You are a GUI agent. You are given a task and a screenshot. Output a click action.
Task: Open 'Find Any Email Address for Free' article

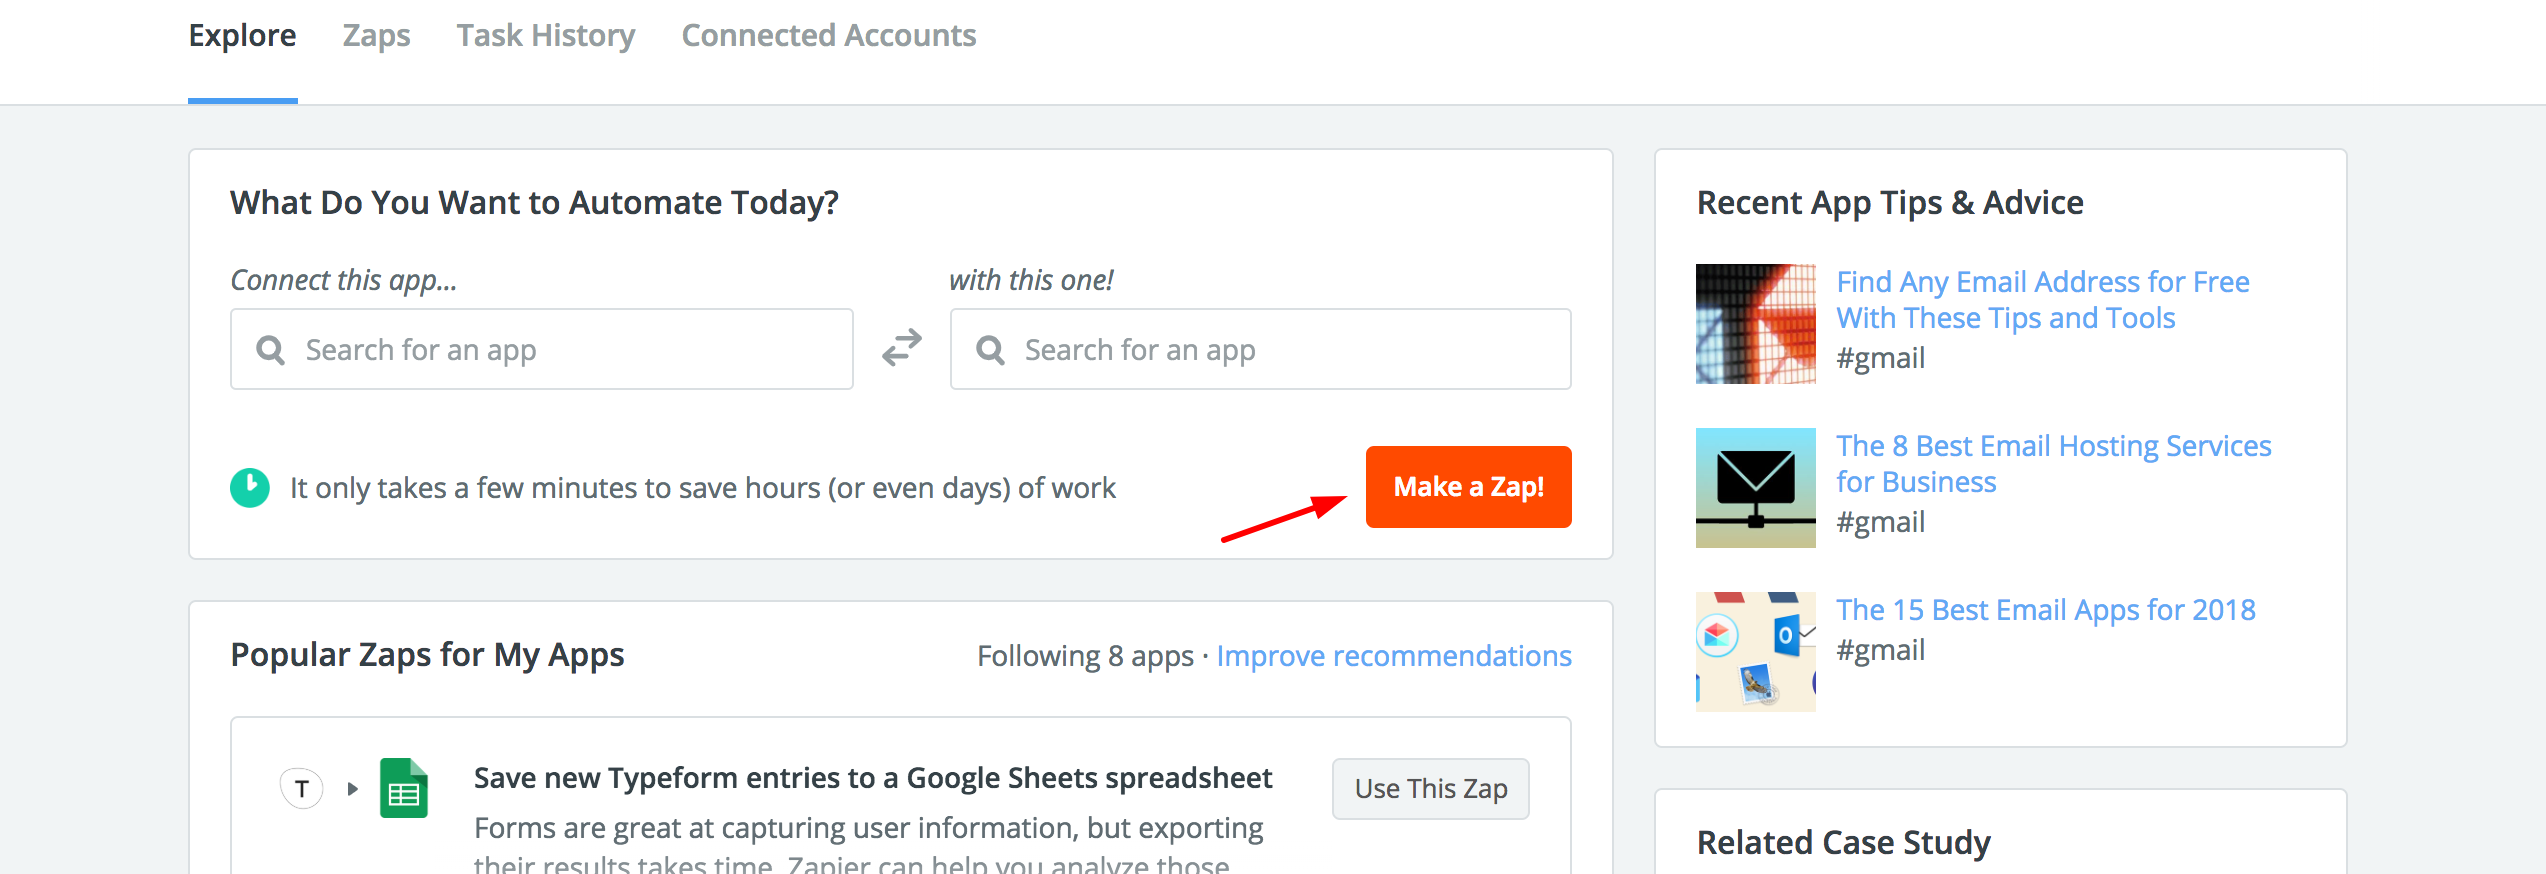pos(2042,300)
